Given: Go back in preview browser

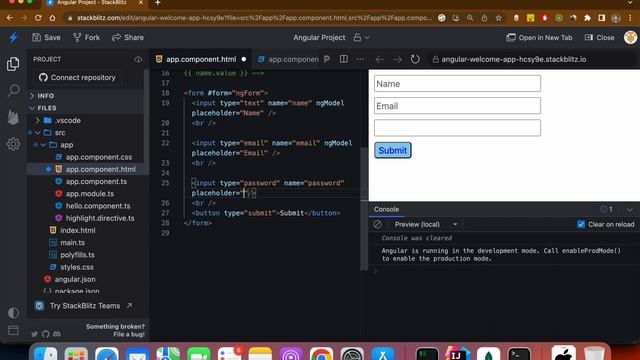Looking at the screenshot, I should (x=380, y=60).
